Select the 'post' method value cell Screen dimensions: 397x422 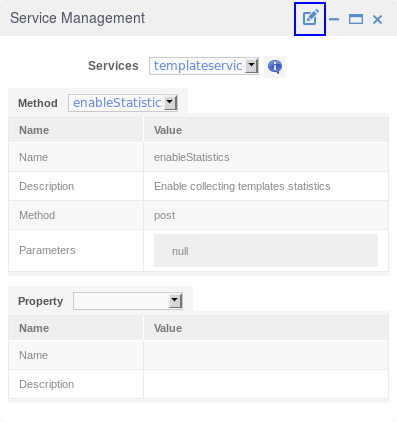[x=266, y=215]
